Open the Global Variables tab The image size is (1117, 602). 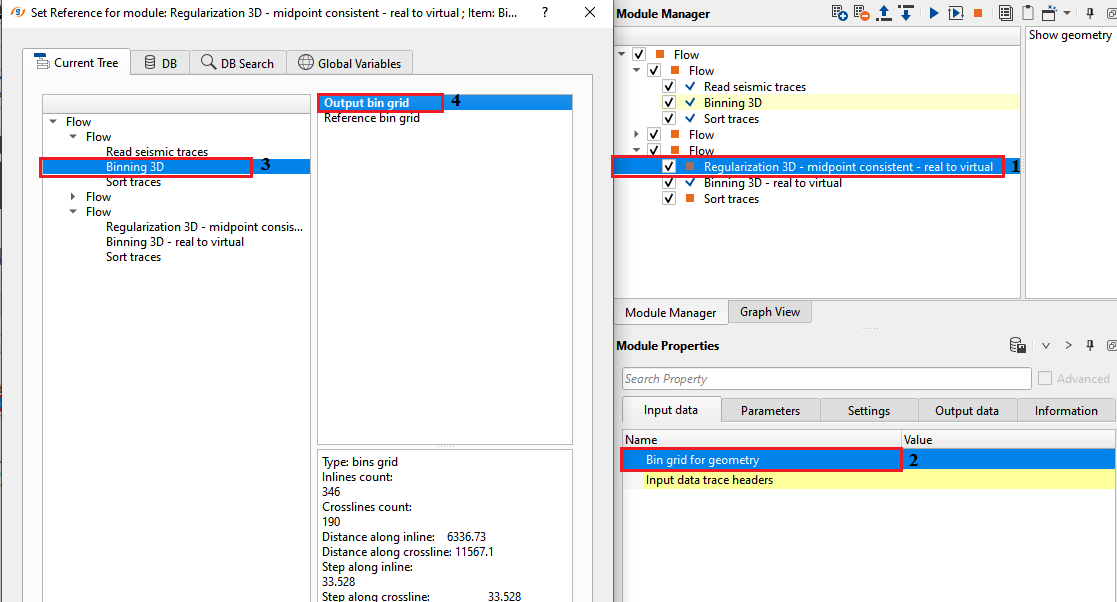pos(350,63)
